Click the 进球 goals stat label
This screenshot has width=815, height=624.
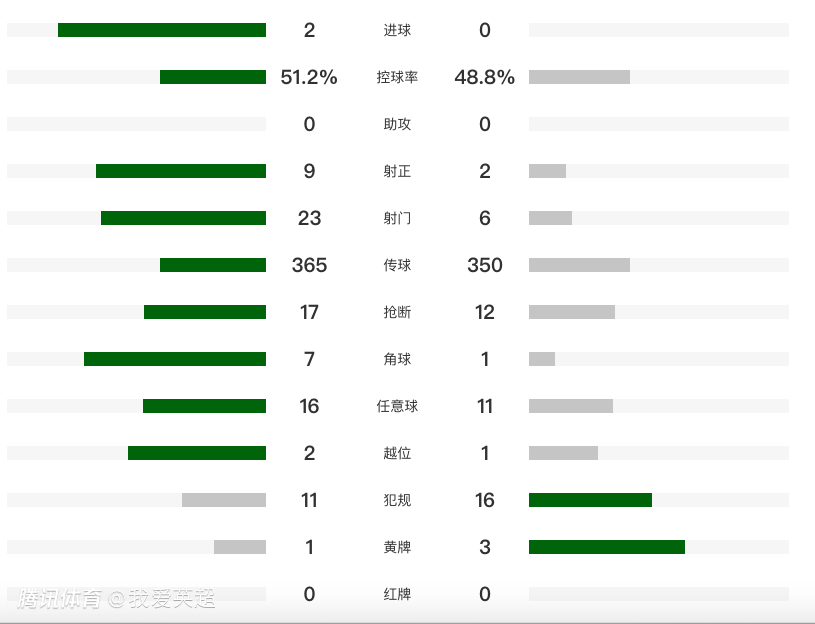tap(397, 30)
